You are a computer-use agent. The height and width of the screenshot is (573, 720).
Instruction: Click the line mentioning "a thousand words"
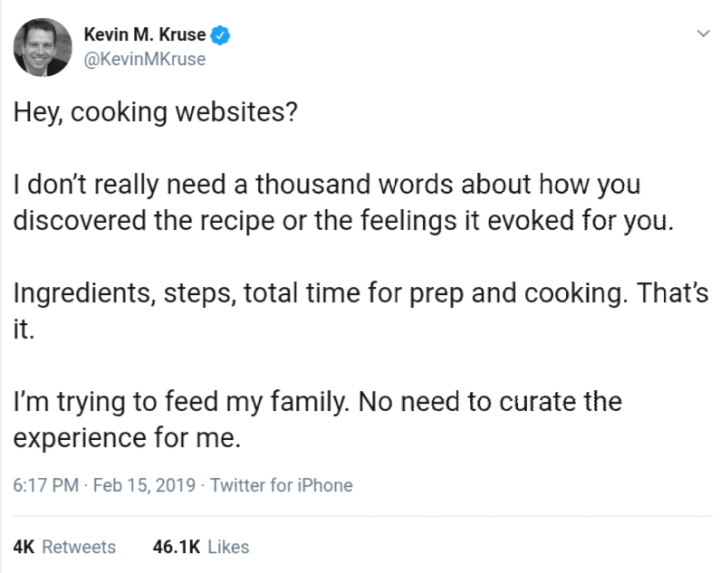click(x=326, y=186)
